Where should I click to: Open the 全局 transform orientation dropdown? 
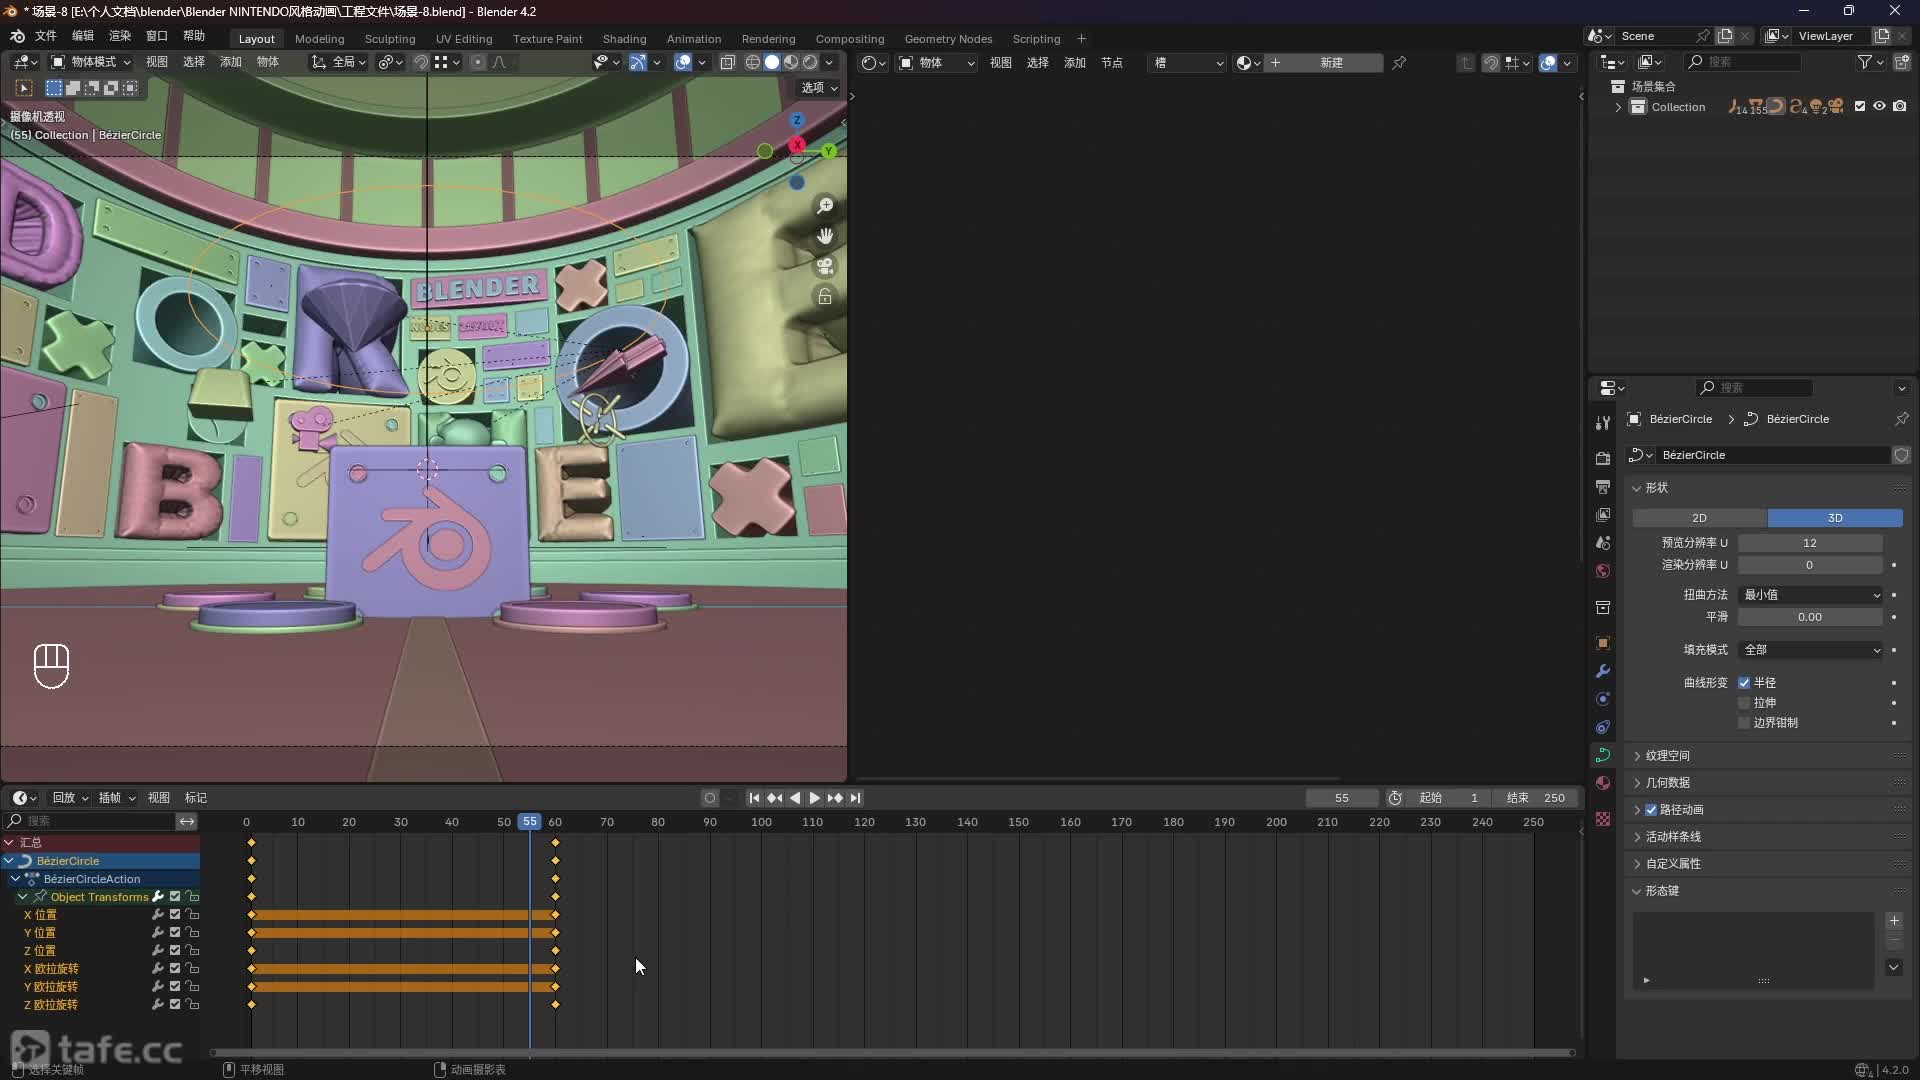pos(339,62)
